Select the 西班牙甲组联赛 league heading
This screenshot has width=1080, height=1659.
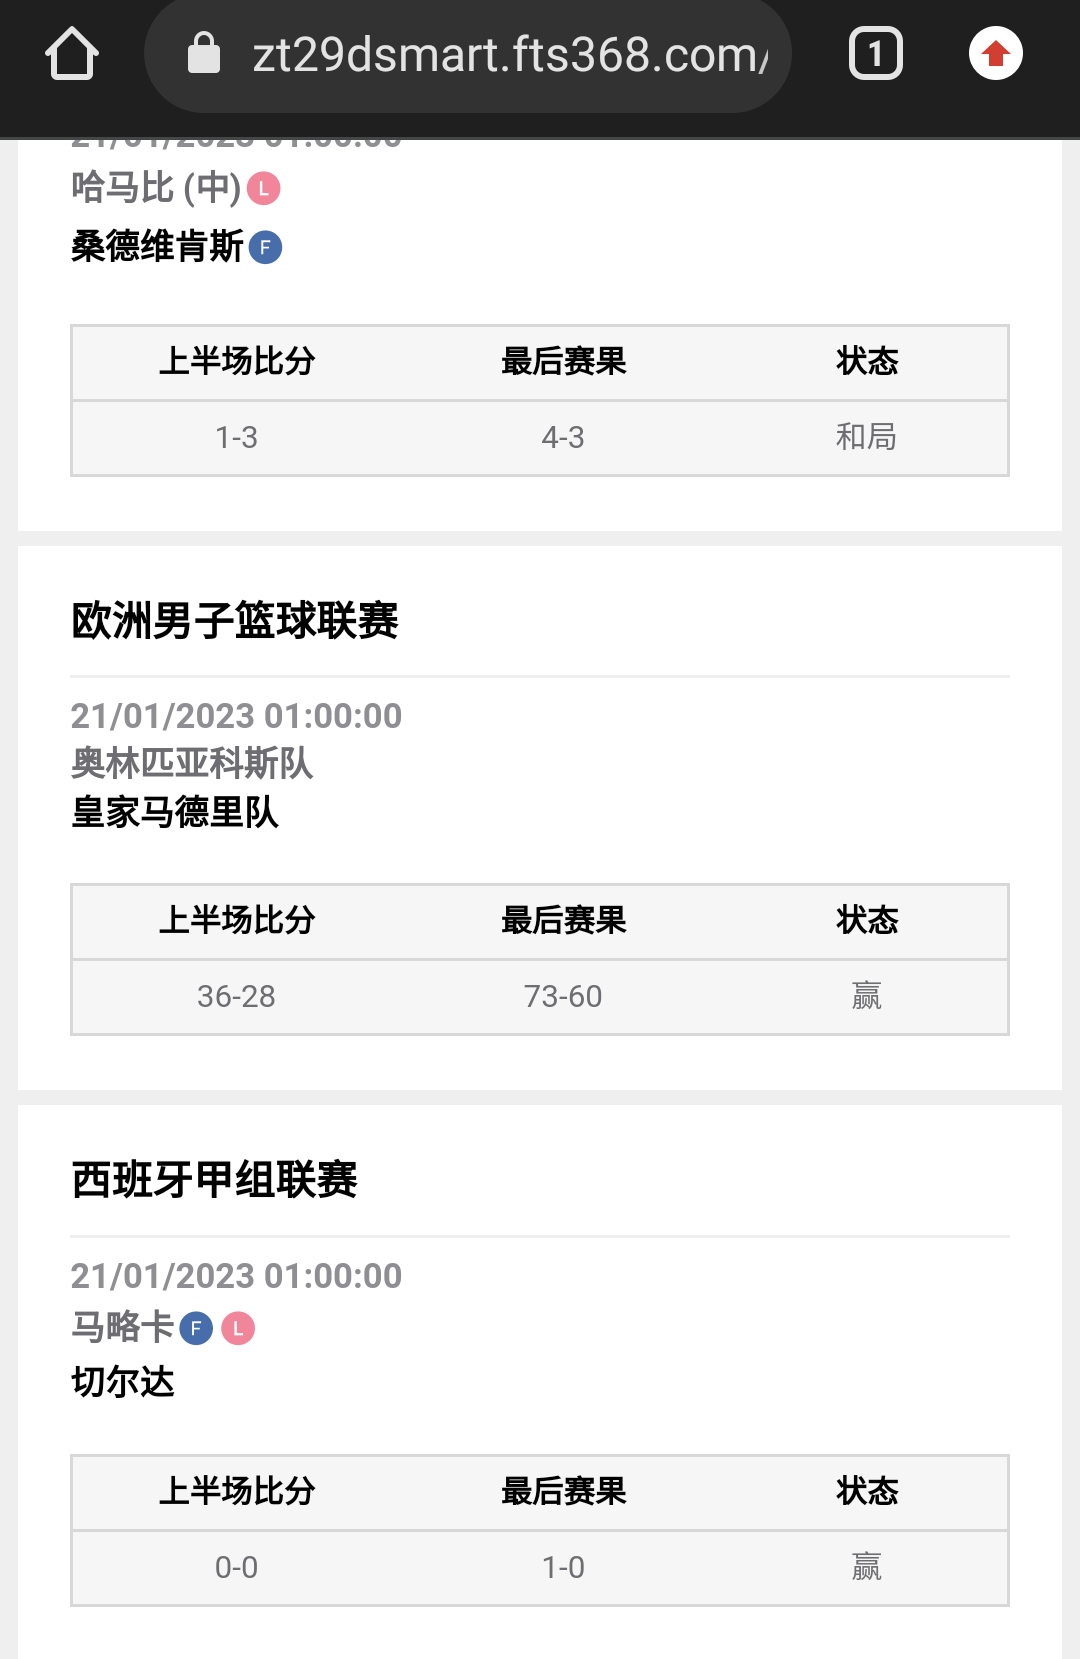coord(215,1180)
